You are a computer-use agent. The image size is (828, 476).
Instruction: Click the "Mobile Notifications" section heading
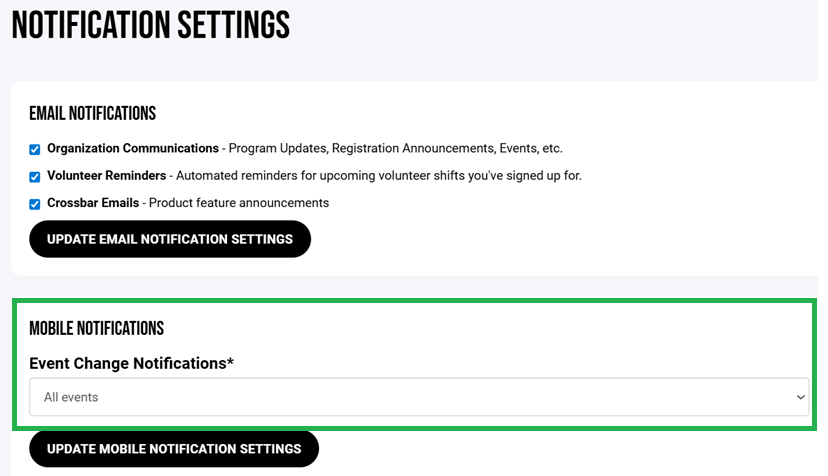(x=97, y=328)
